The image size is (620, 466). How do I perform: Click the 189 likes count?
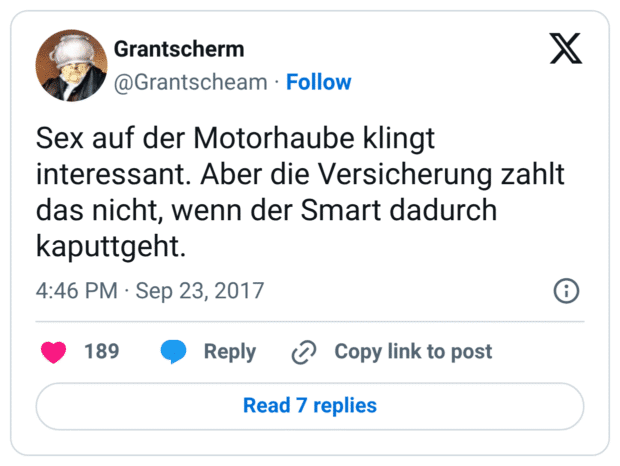click(x=101, y=351)
